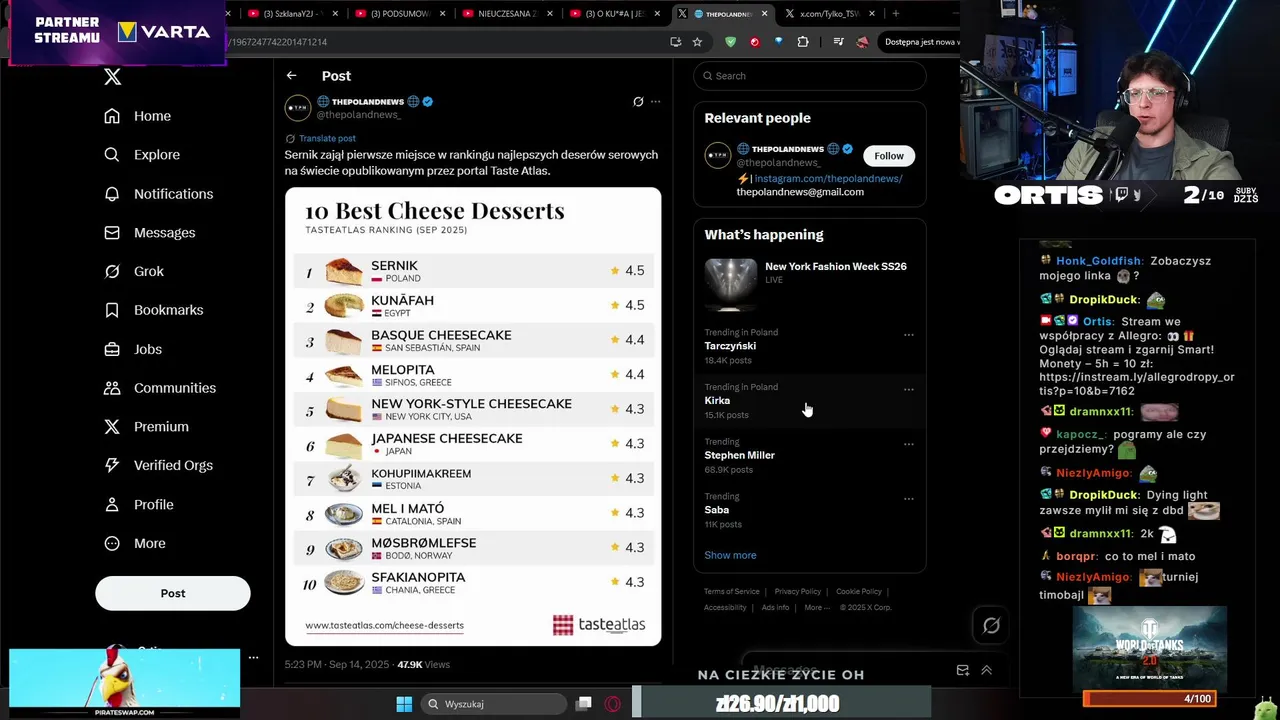Open THEPOLANDNEWS author avatar on the post
The image size is (1280, 720).
[x=298, y=108]
